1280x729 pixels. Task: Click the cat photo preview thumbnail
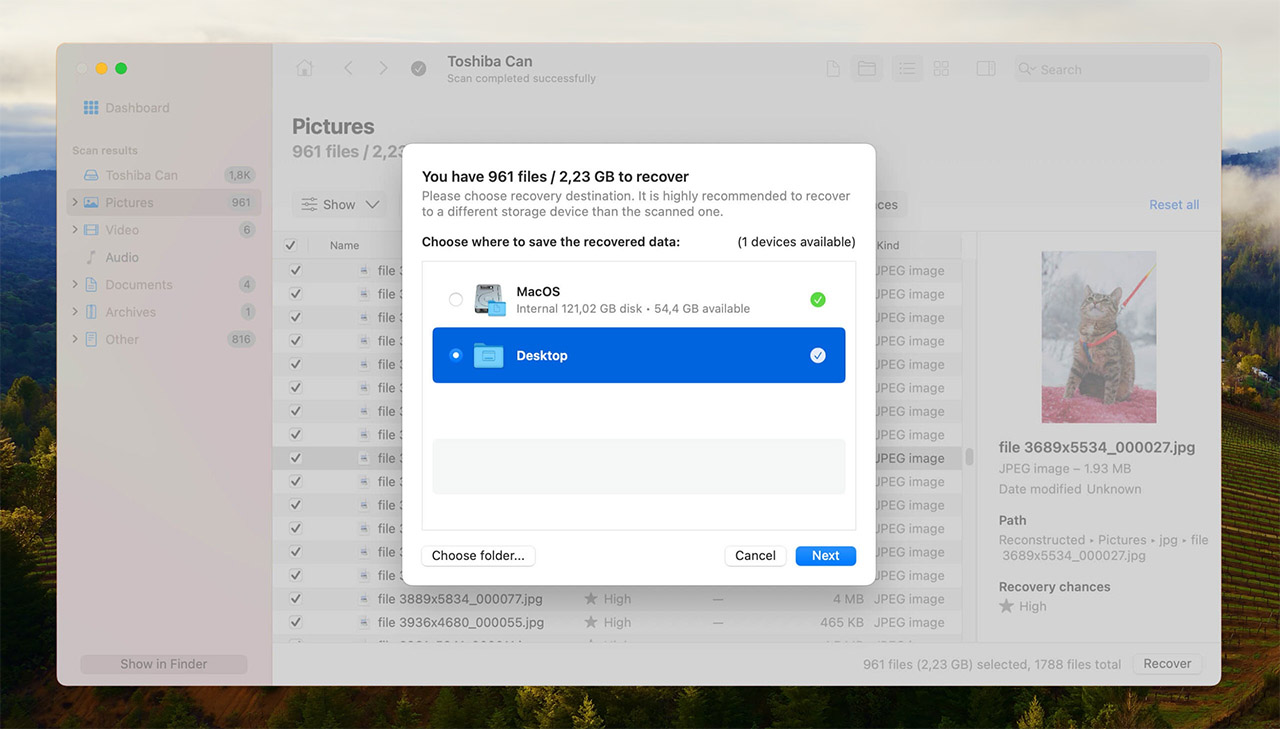pyautogui.click(x=1098, y=337)
